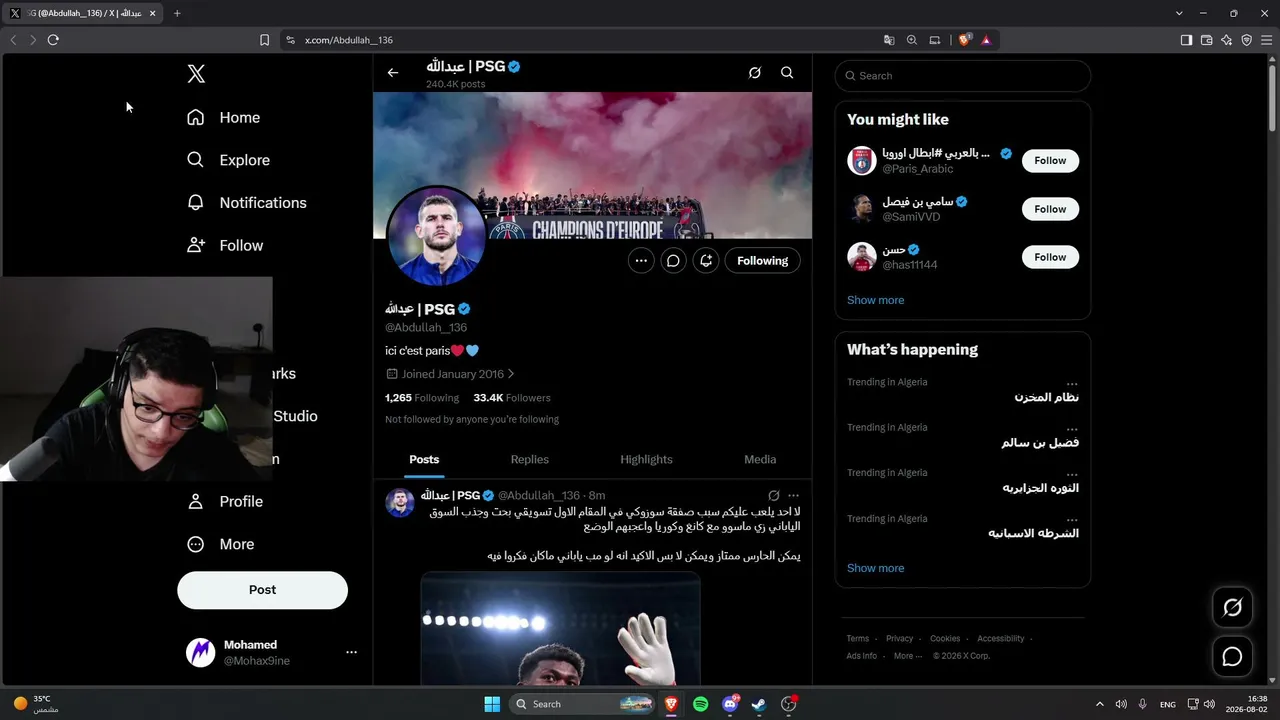Open the Accessibility footer link
The width and height of the screenshot is (1280, 720).
click(x=1001, y=639)
